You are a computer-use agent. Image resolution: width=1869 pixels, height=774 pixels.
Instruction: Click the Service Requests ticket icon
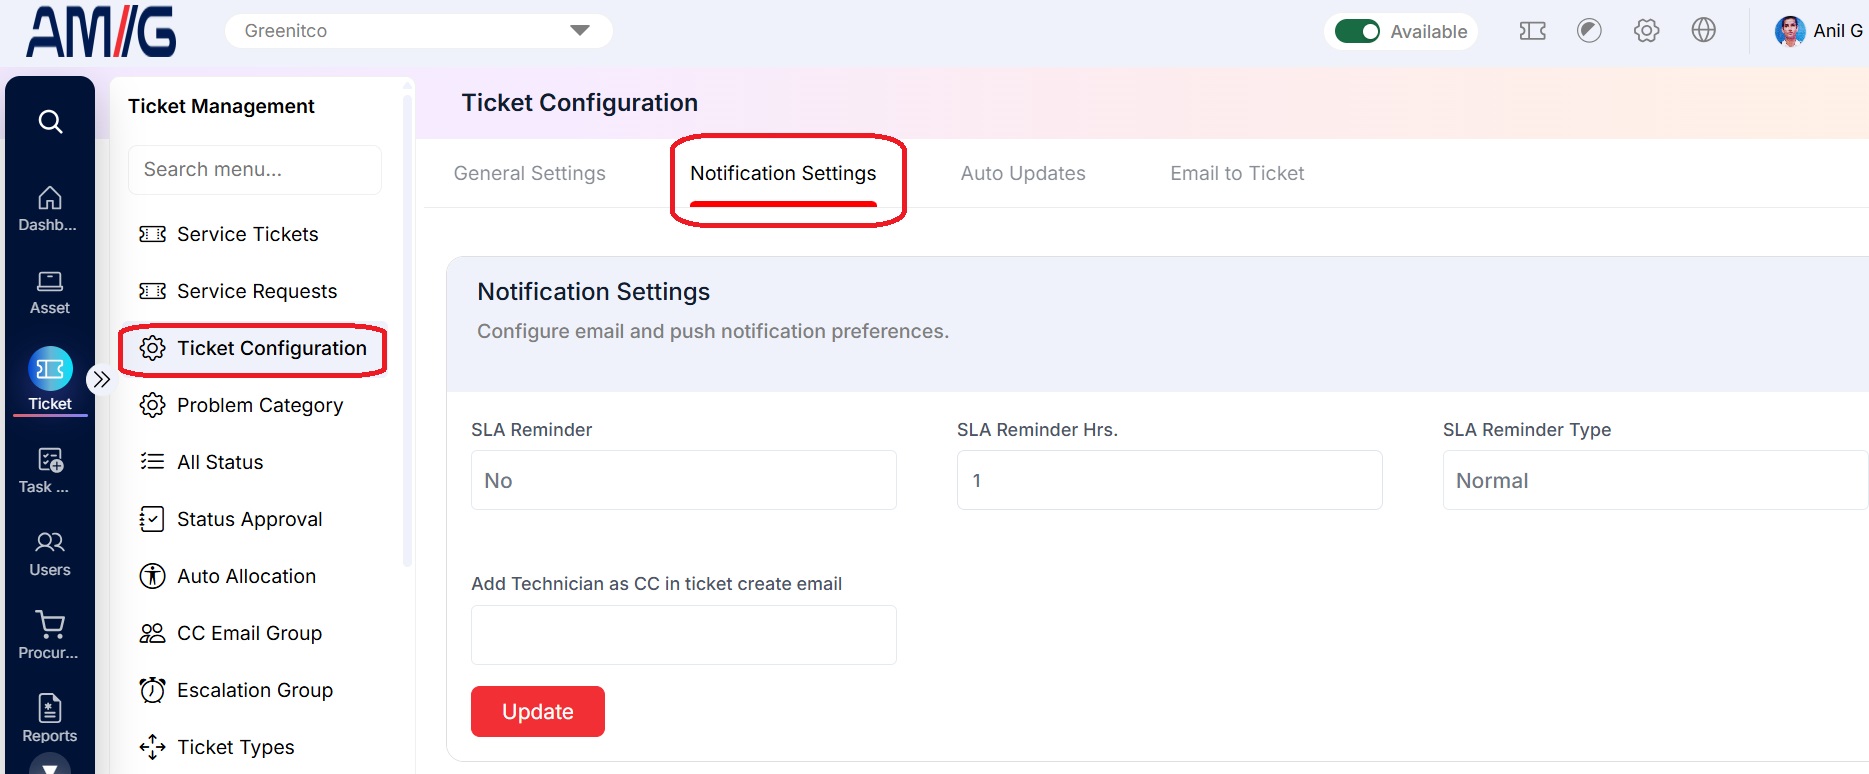[152, 291]
